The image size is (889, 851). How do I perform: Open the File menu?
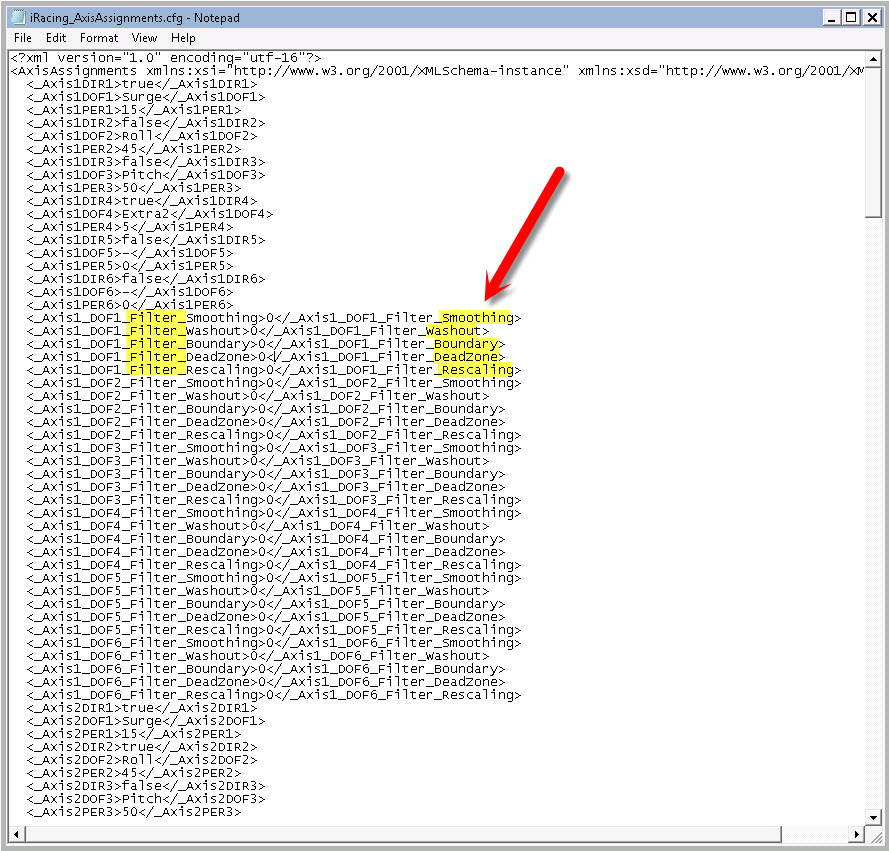point(23,38)
